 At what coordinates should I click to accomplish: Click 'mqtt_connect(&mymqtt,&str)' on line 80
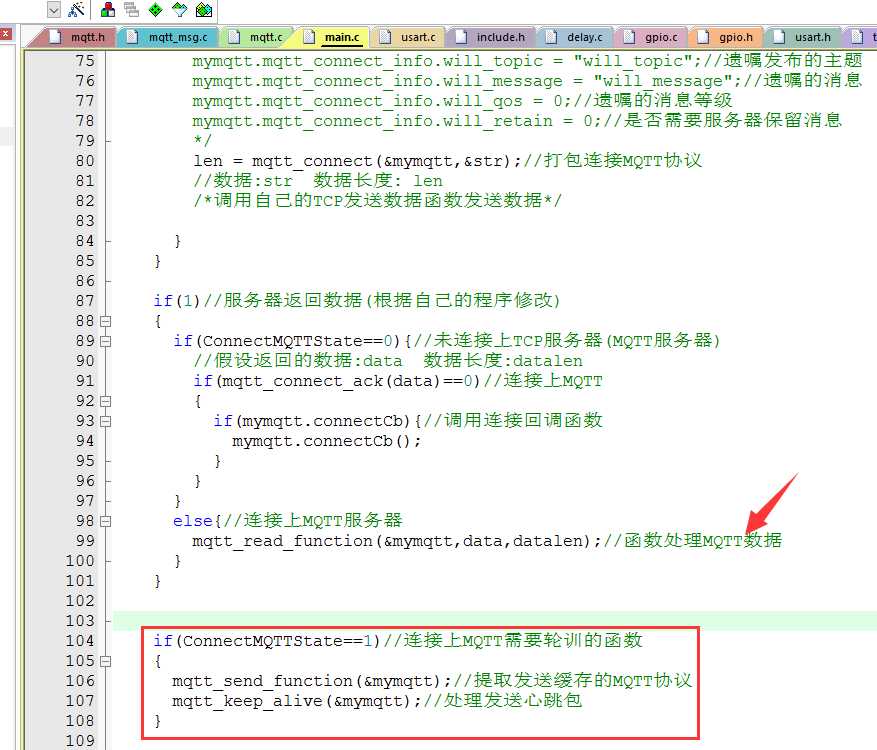(x=383, y=161)
